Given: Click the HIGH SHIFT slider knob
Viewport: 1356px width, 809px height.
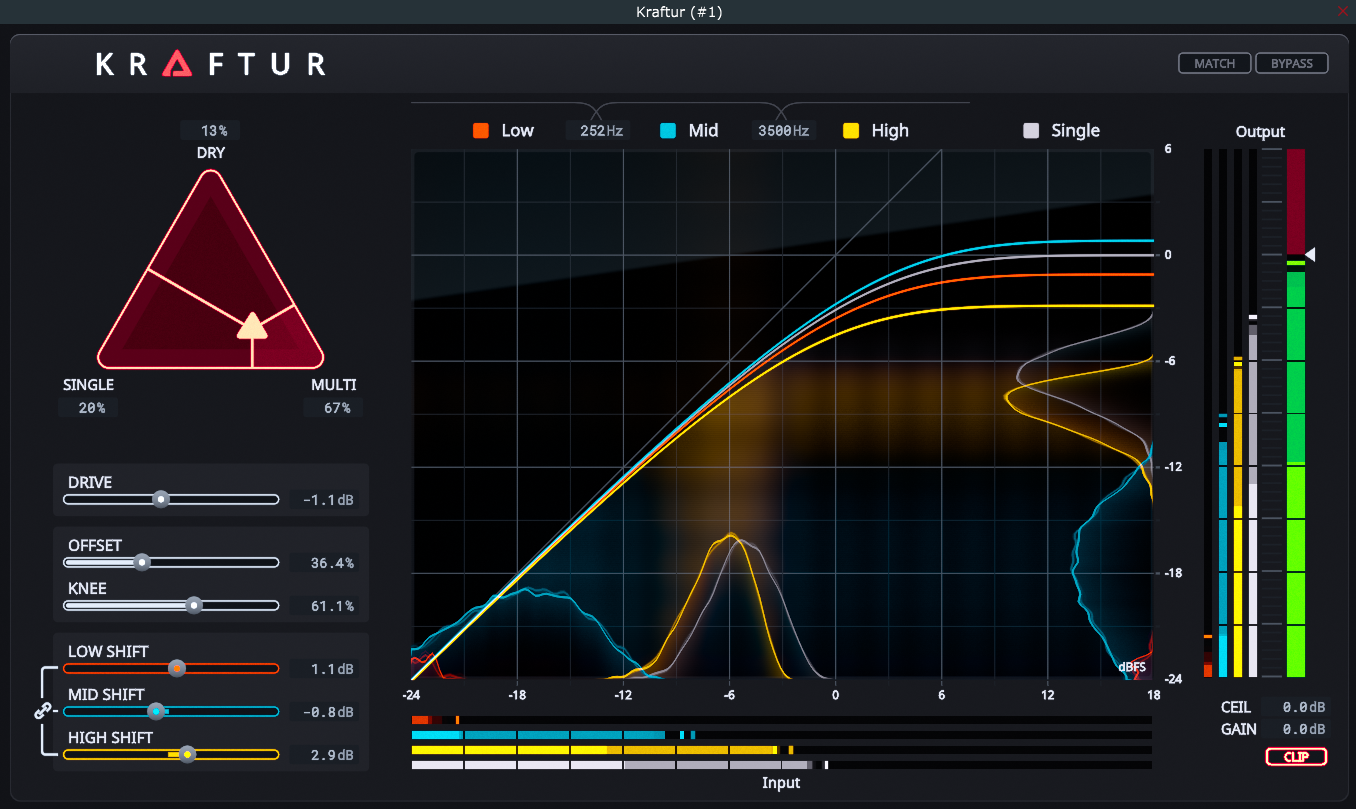Looking at the screenshot, I should pyautogui.click(x=186, y=754).
